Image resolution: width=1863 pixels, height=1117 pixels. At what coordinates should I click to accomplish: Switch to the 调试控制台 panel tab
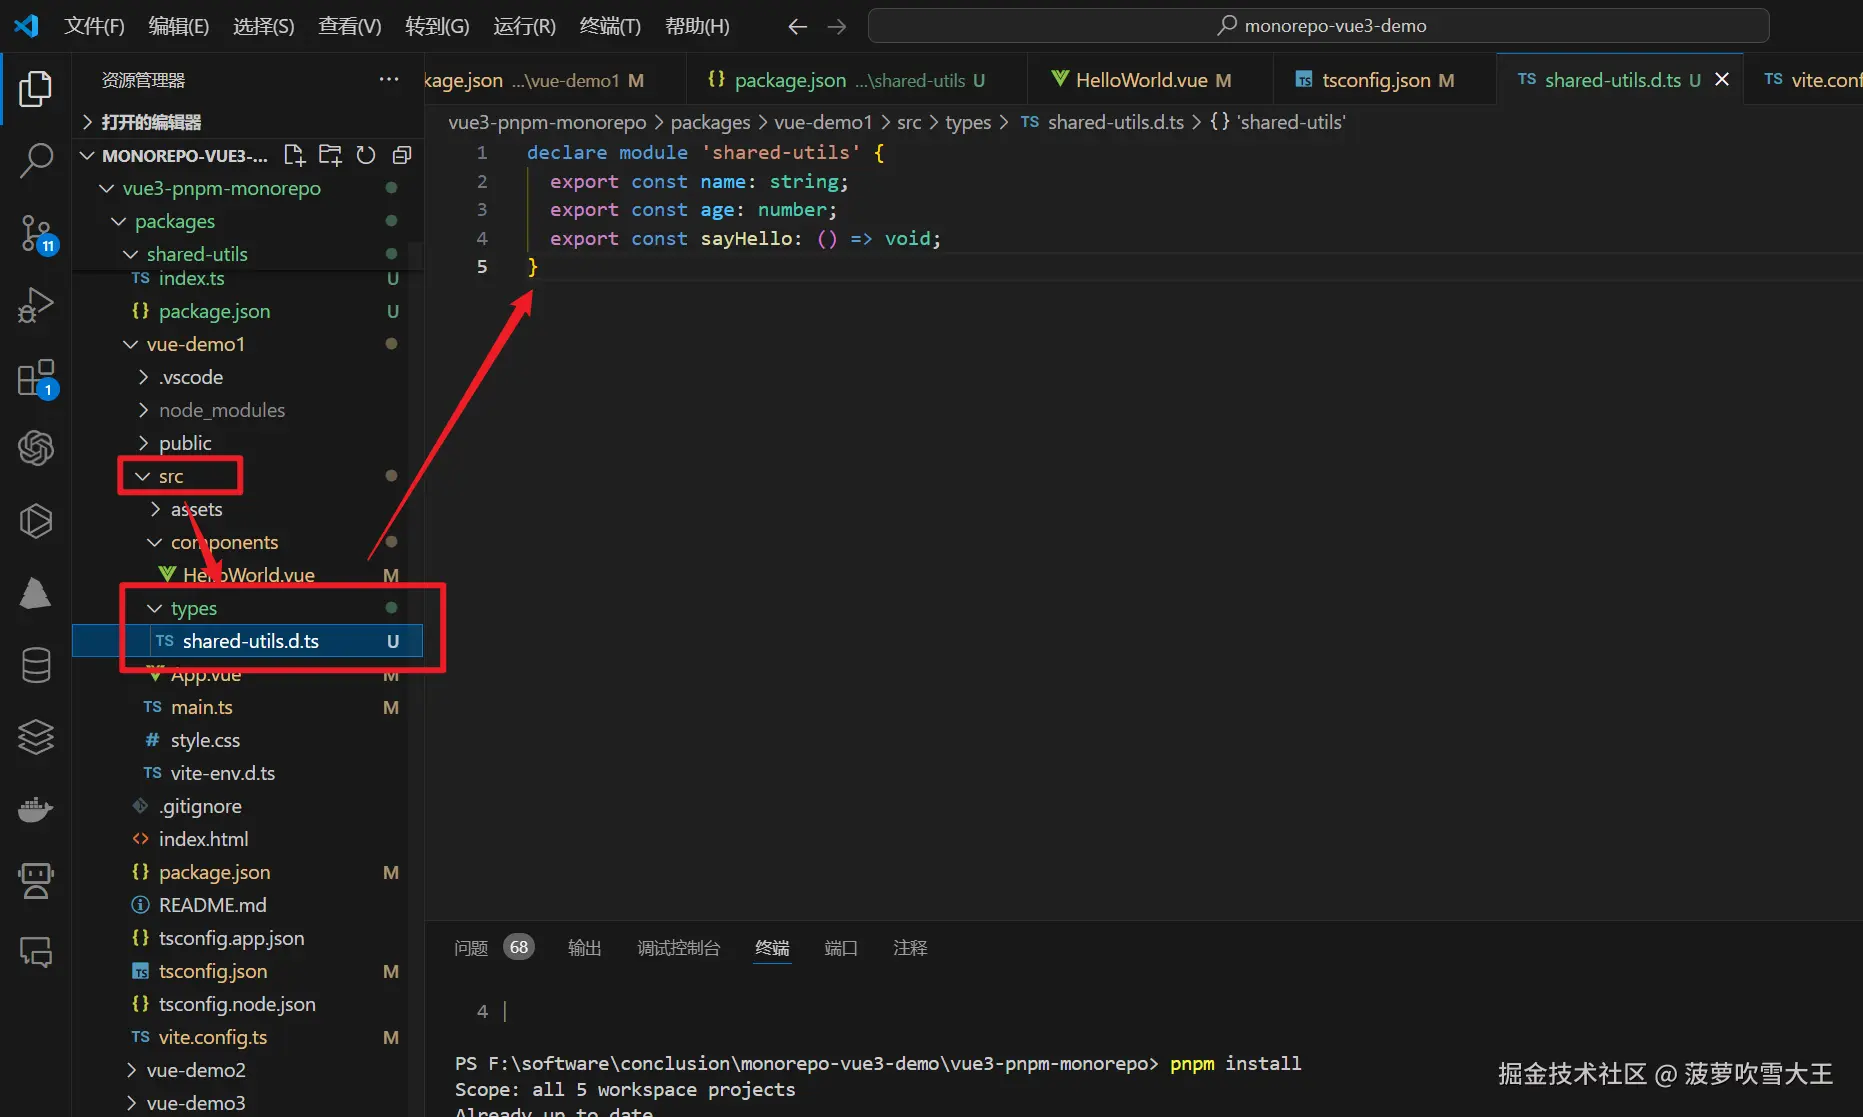coord(679,947)
